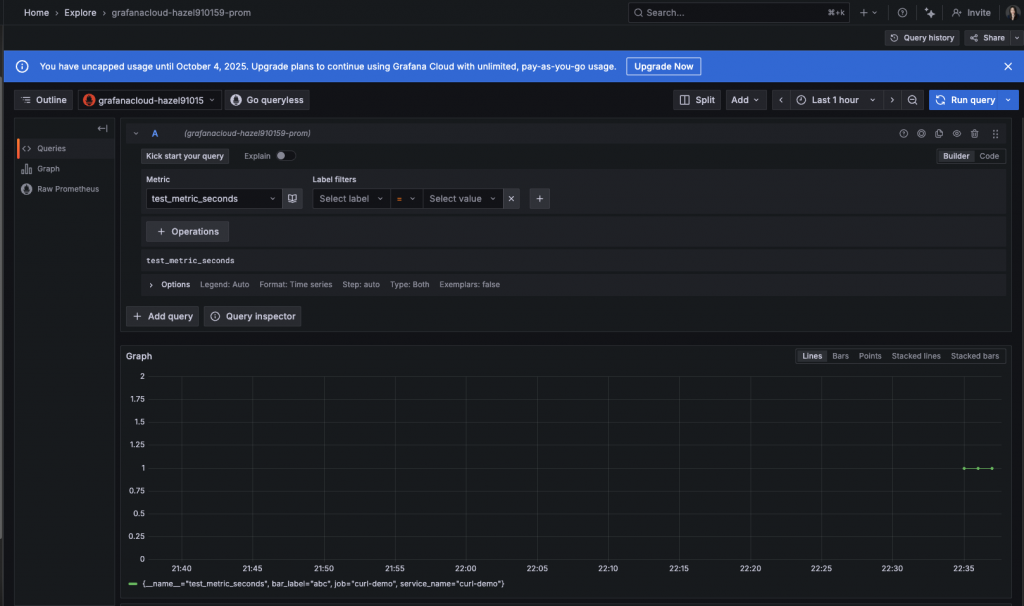The width and height of the screenshot is (1024, 606).
Task: Click the Share button
Action: (x=987, y=38)
